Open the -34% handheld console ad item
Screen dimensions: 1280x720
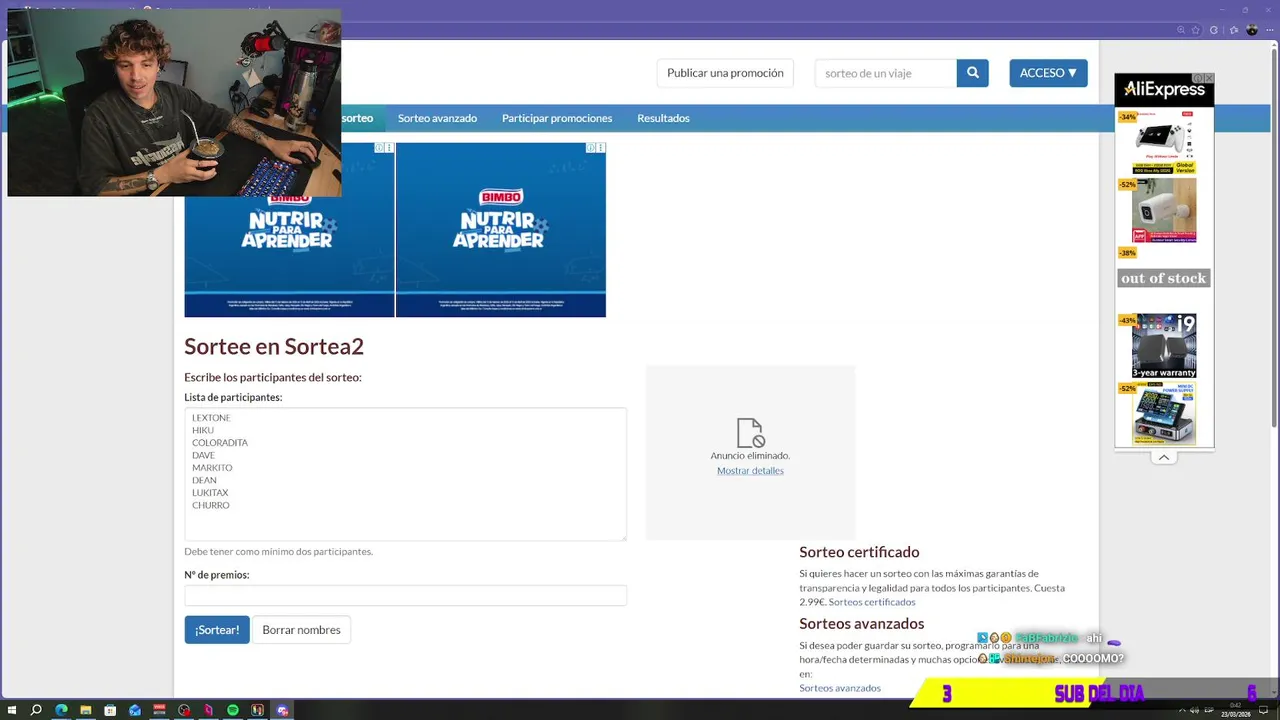pyautogui.click(x=1164, y=142)
